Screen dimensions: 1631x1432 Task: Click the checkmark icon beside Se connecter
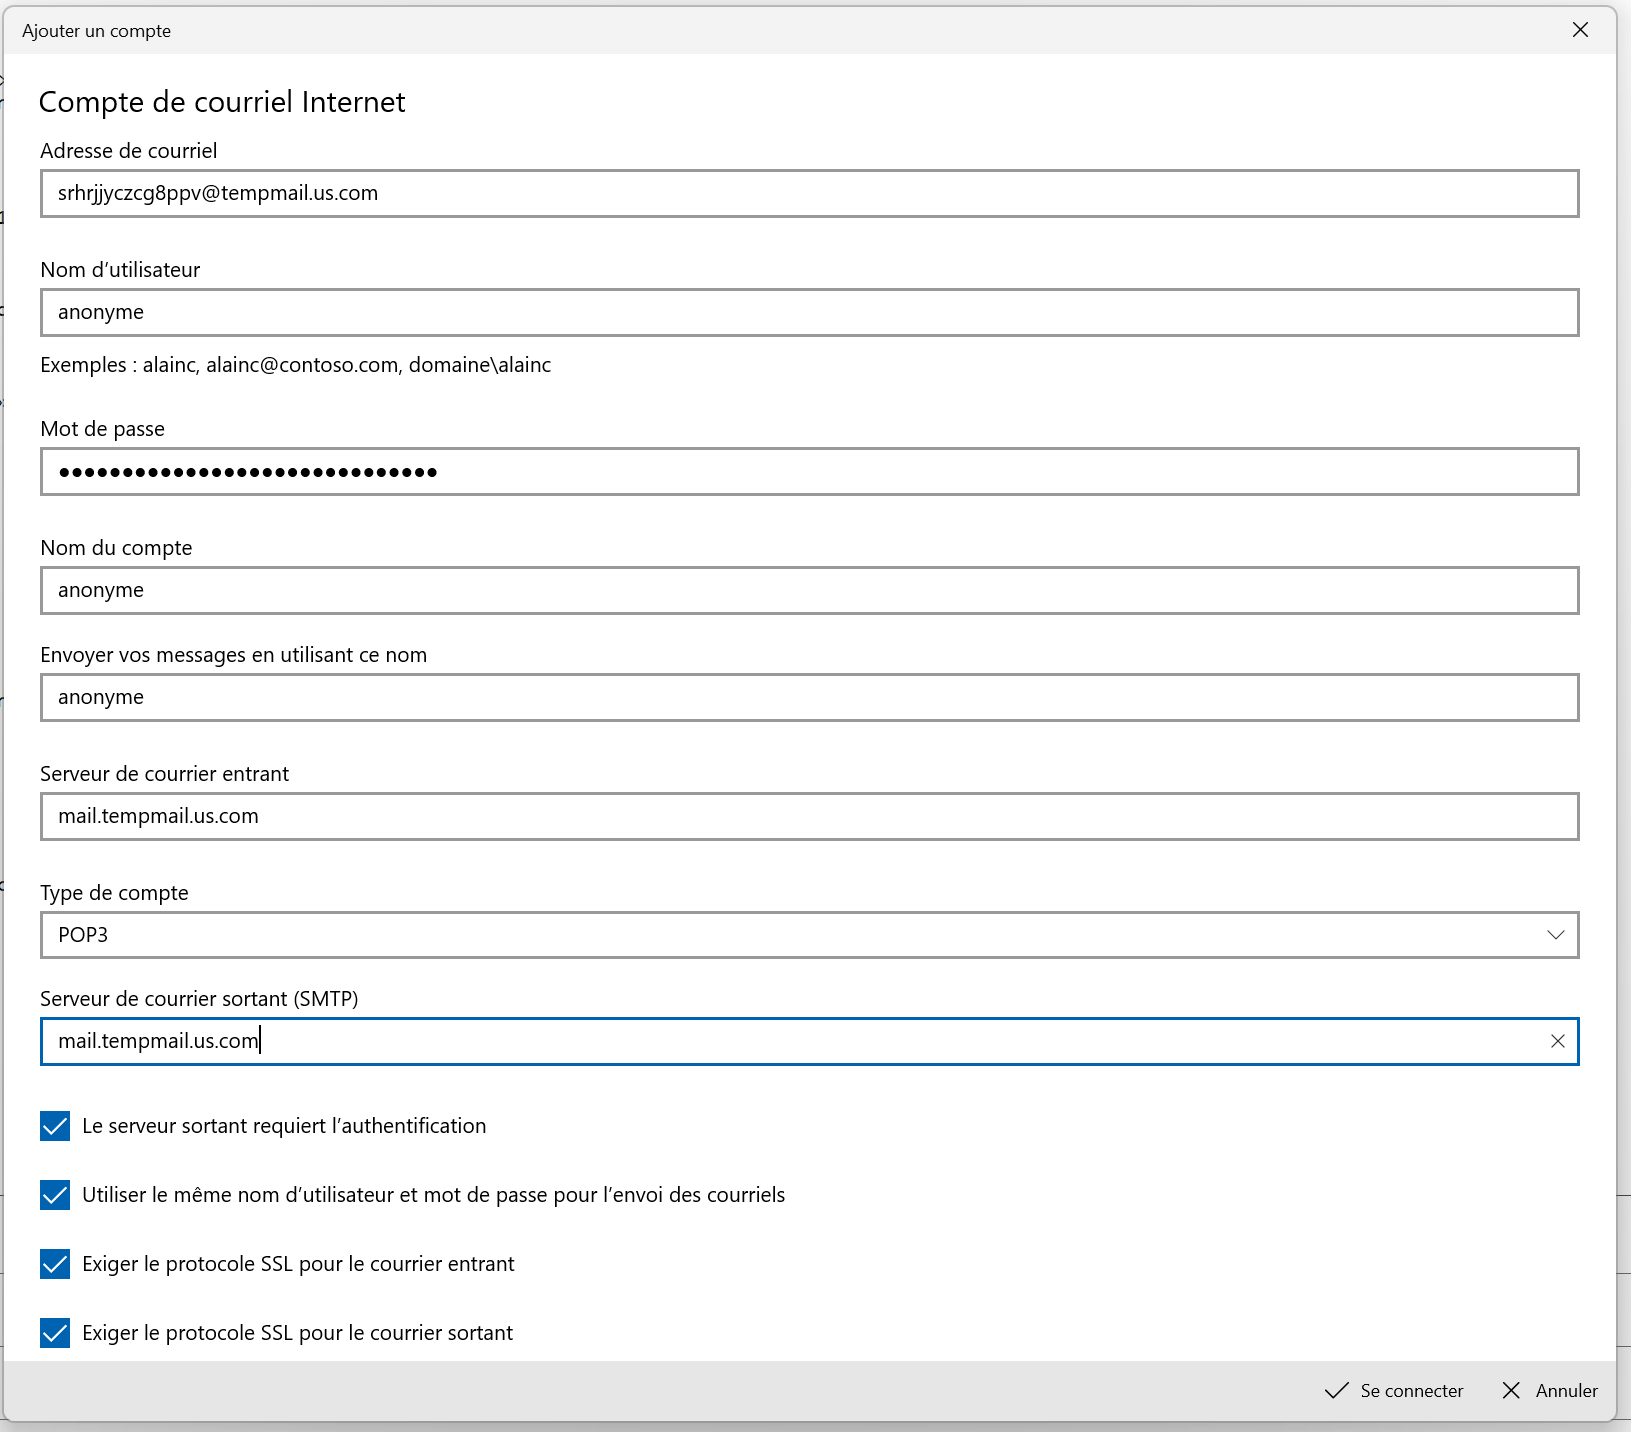tap(1336, 1390)
